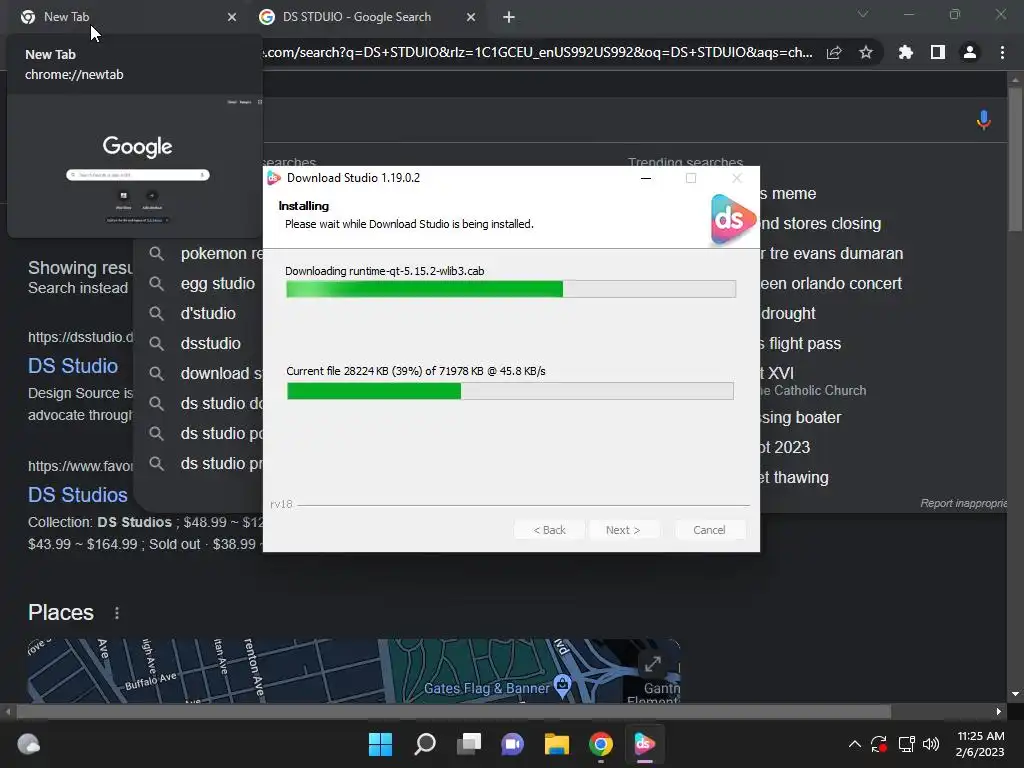Bookmark this page with star icon
This screenshot has width=1024, height=768.
(x=866, y=52)
